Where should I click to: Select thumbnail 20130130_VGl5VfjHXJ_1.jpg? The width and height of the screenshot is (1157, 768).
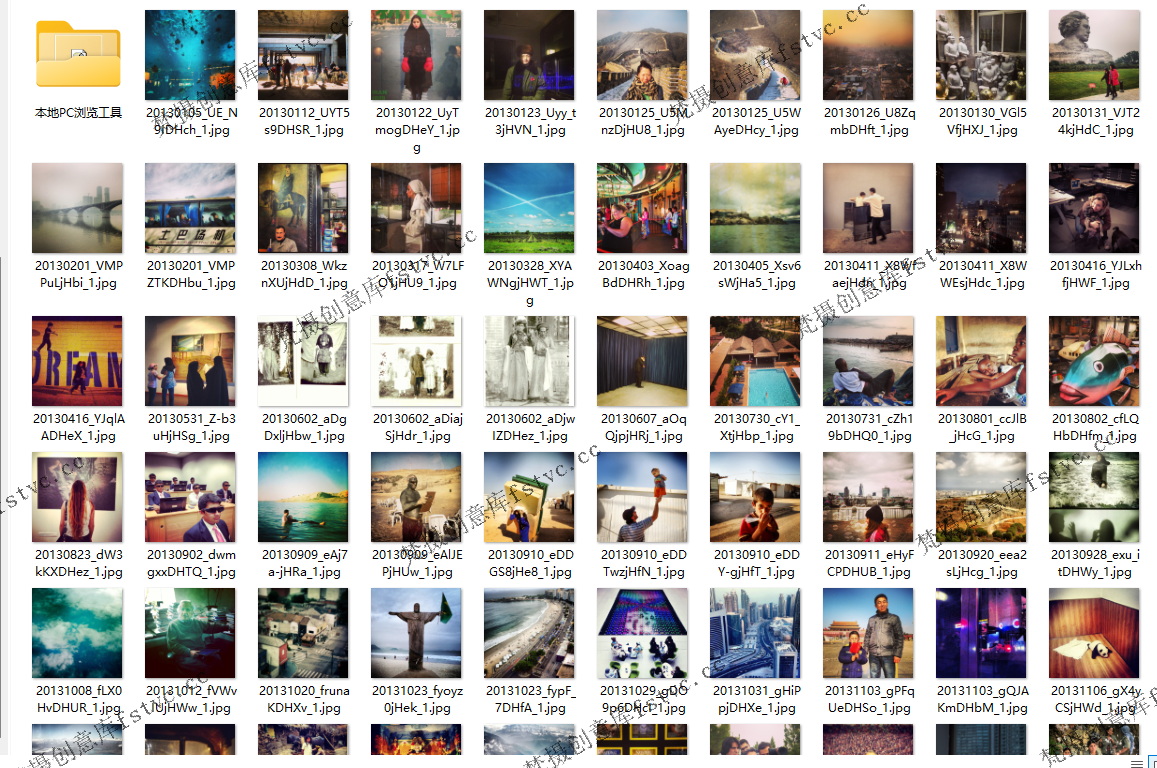[981, 55]
